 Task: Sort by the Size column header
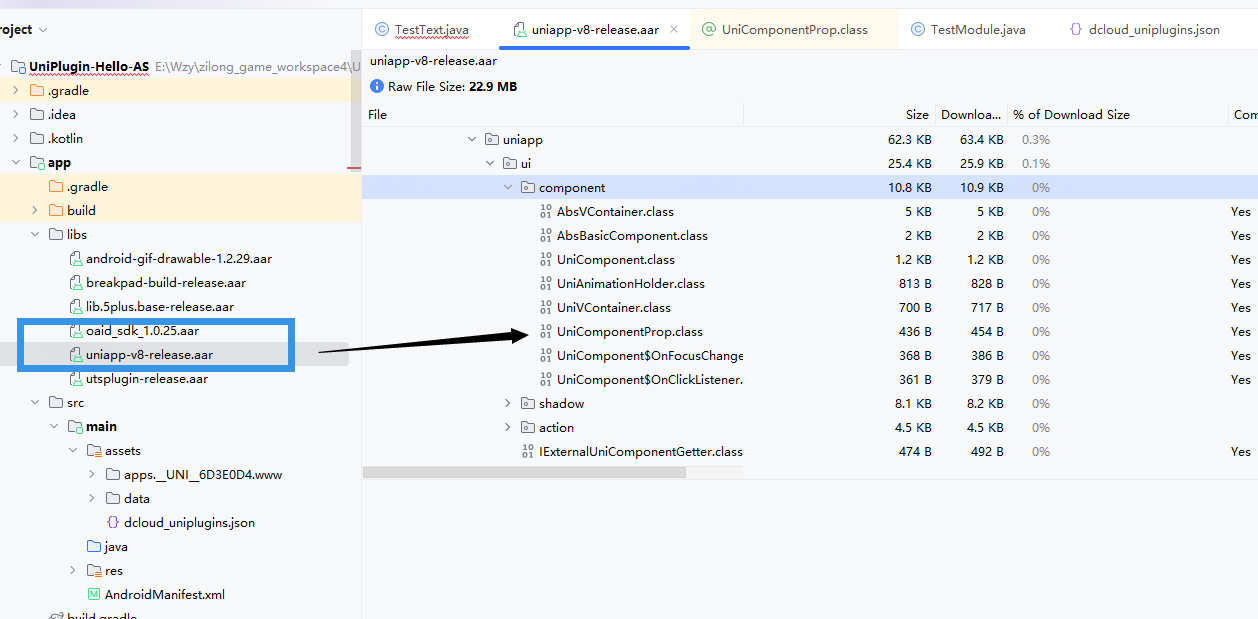pos(916,115)
